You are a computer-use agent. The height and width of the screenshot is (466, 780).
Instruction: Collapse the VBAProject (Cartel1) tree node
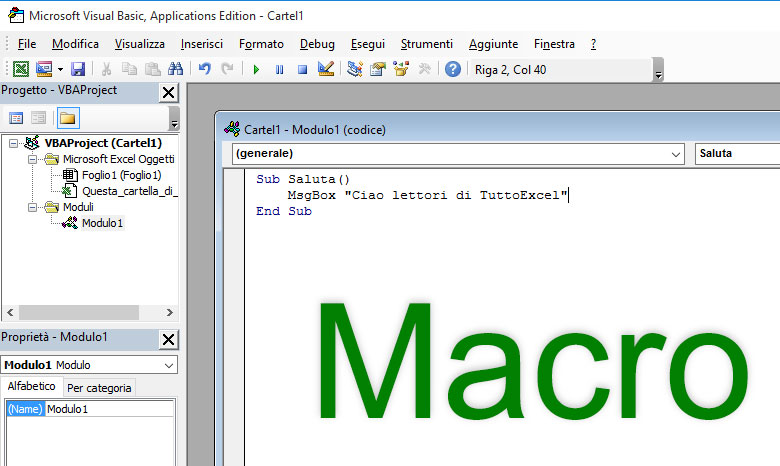click(x=13, y=144)
